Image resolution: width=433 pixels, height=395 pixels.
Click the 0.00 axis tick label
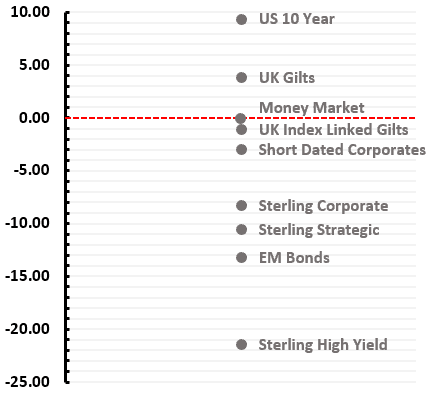coord(34,118)
